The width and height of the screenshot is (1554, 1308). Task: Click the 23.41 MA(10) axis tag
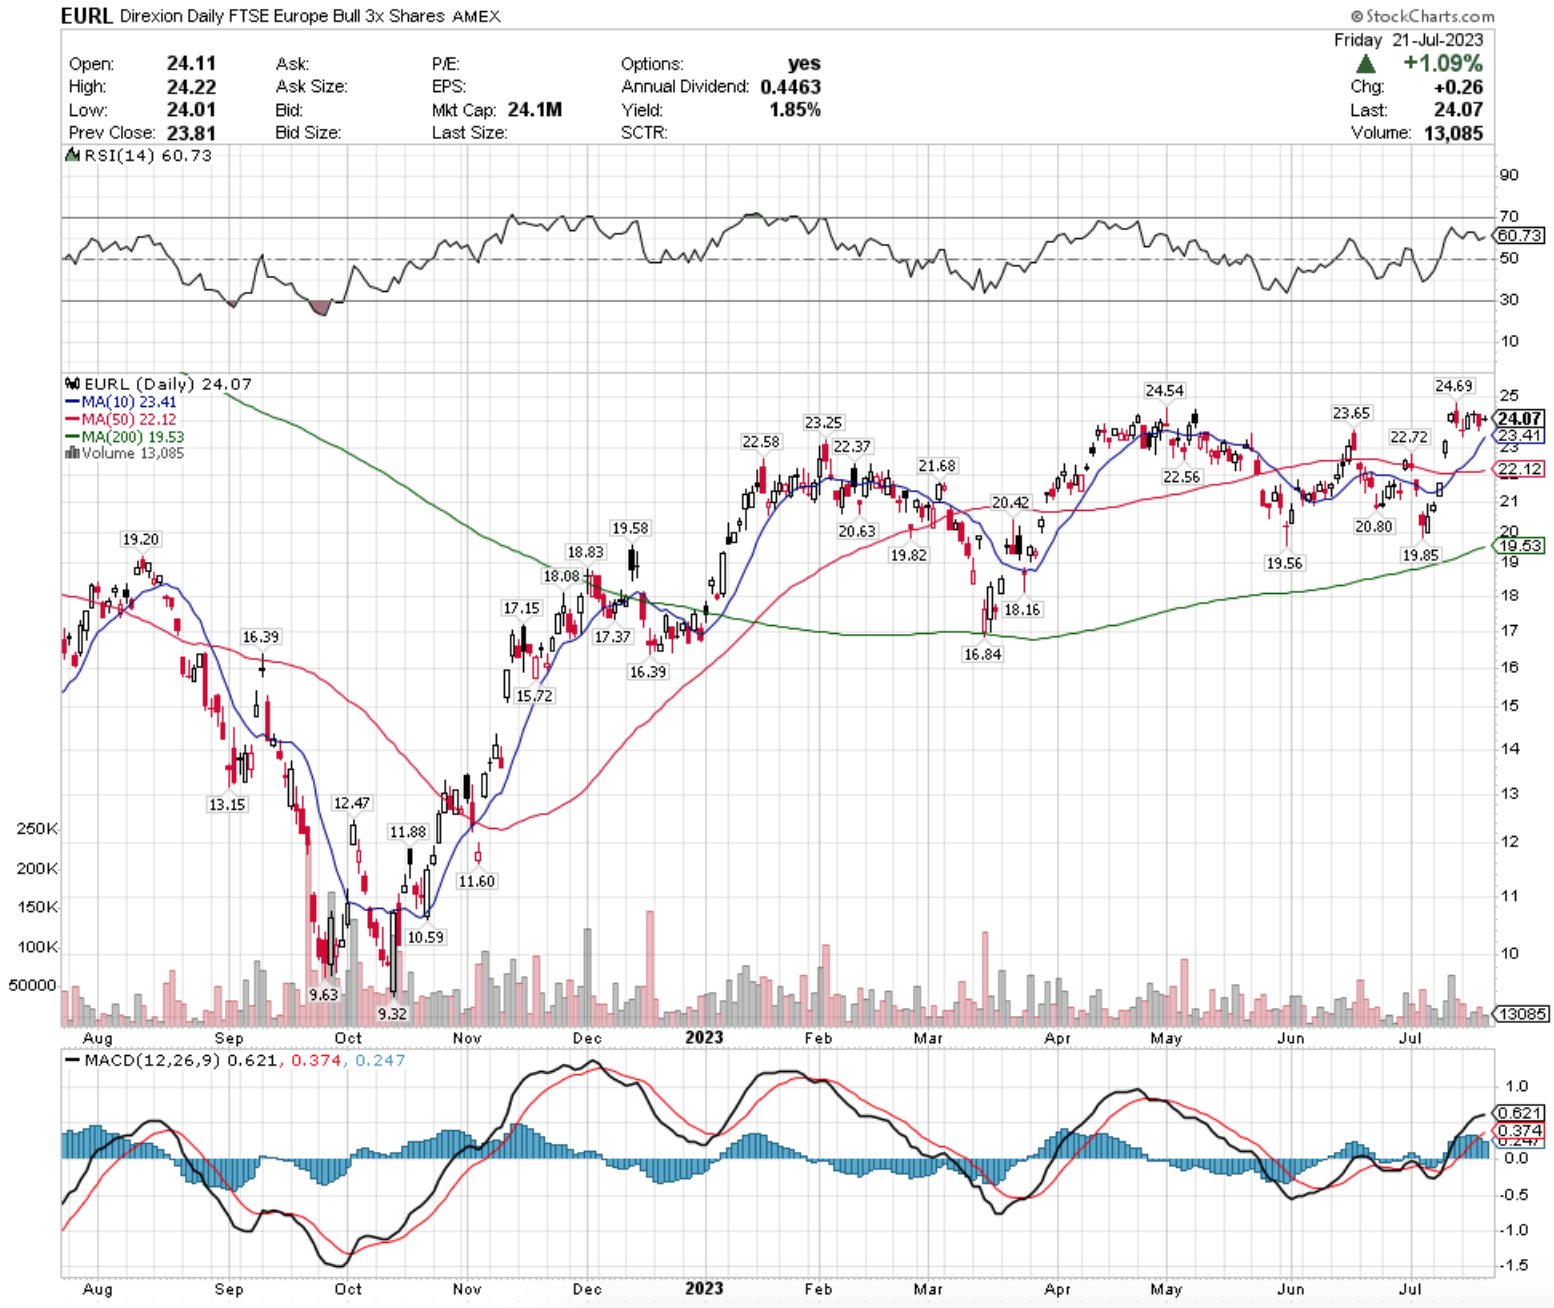coord(1520,435)
